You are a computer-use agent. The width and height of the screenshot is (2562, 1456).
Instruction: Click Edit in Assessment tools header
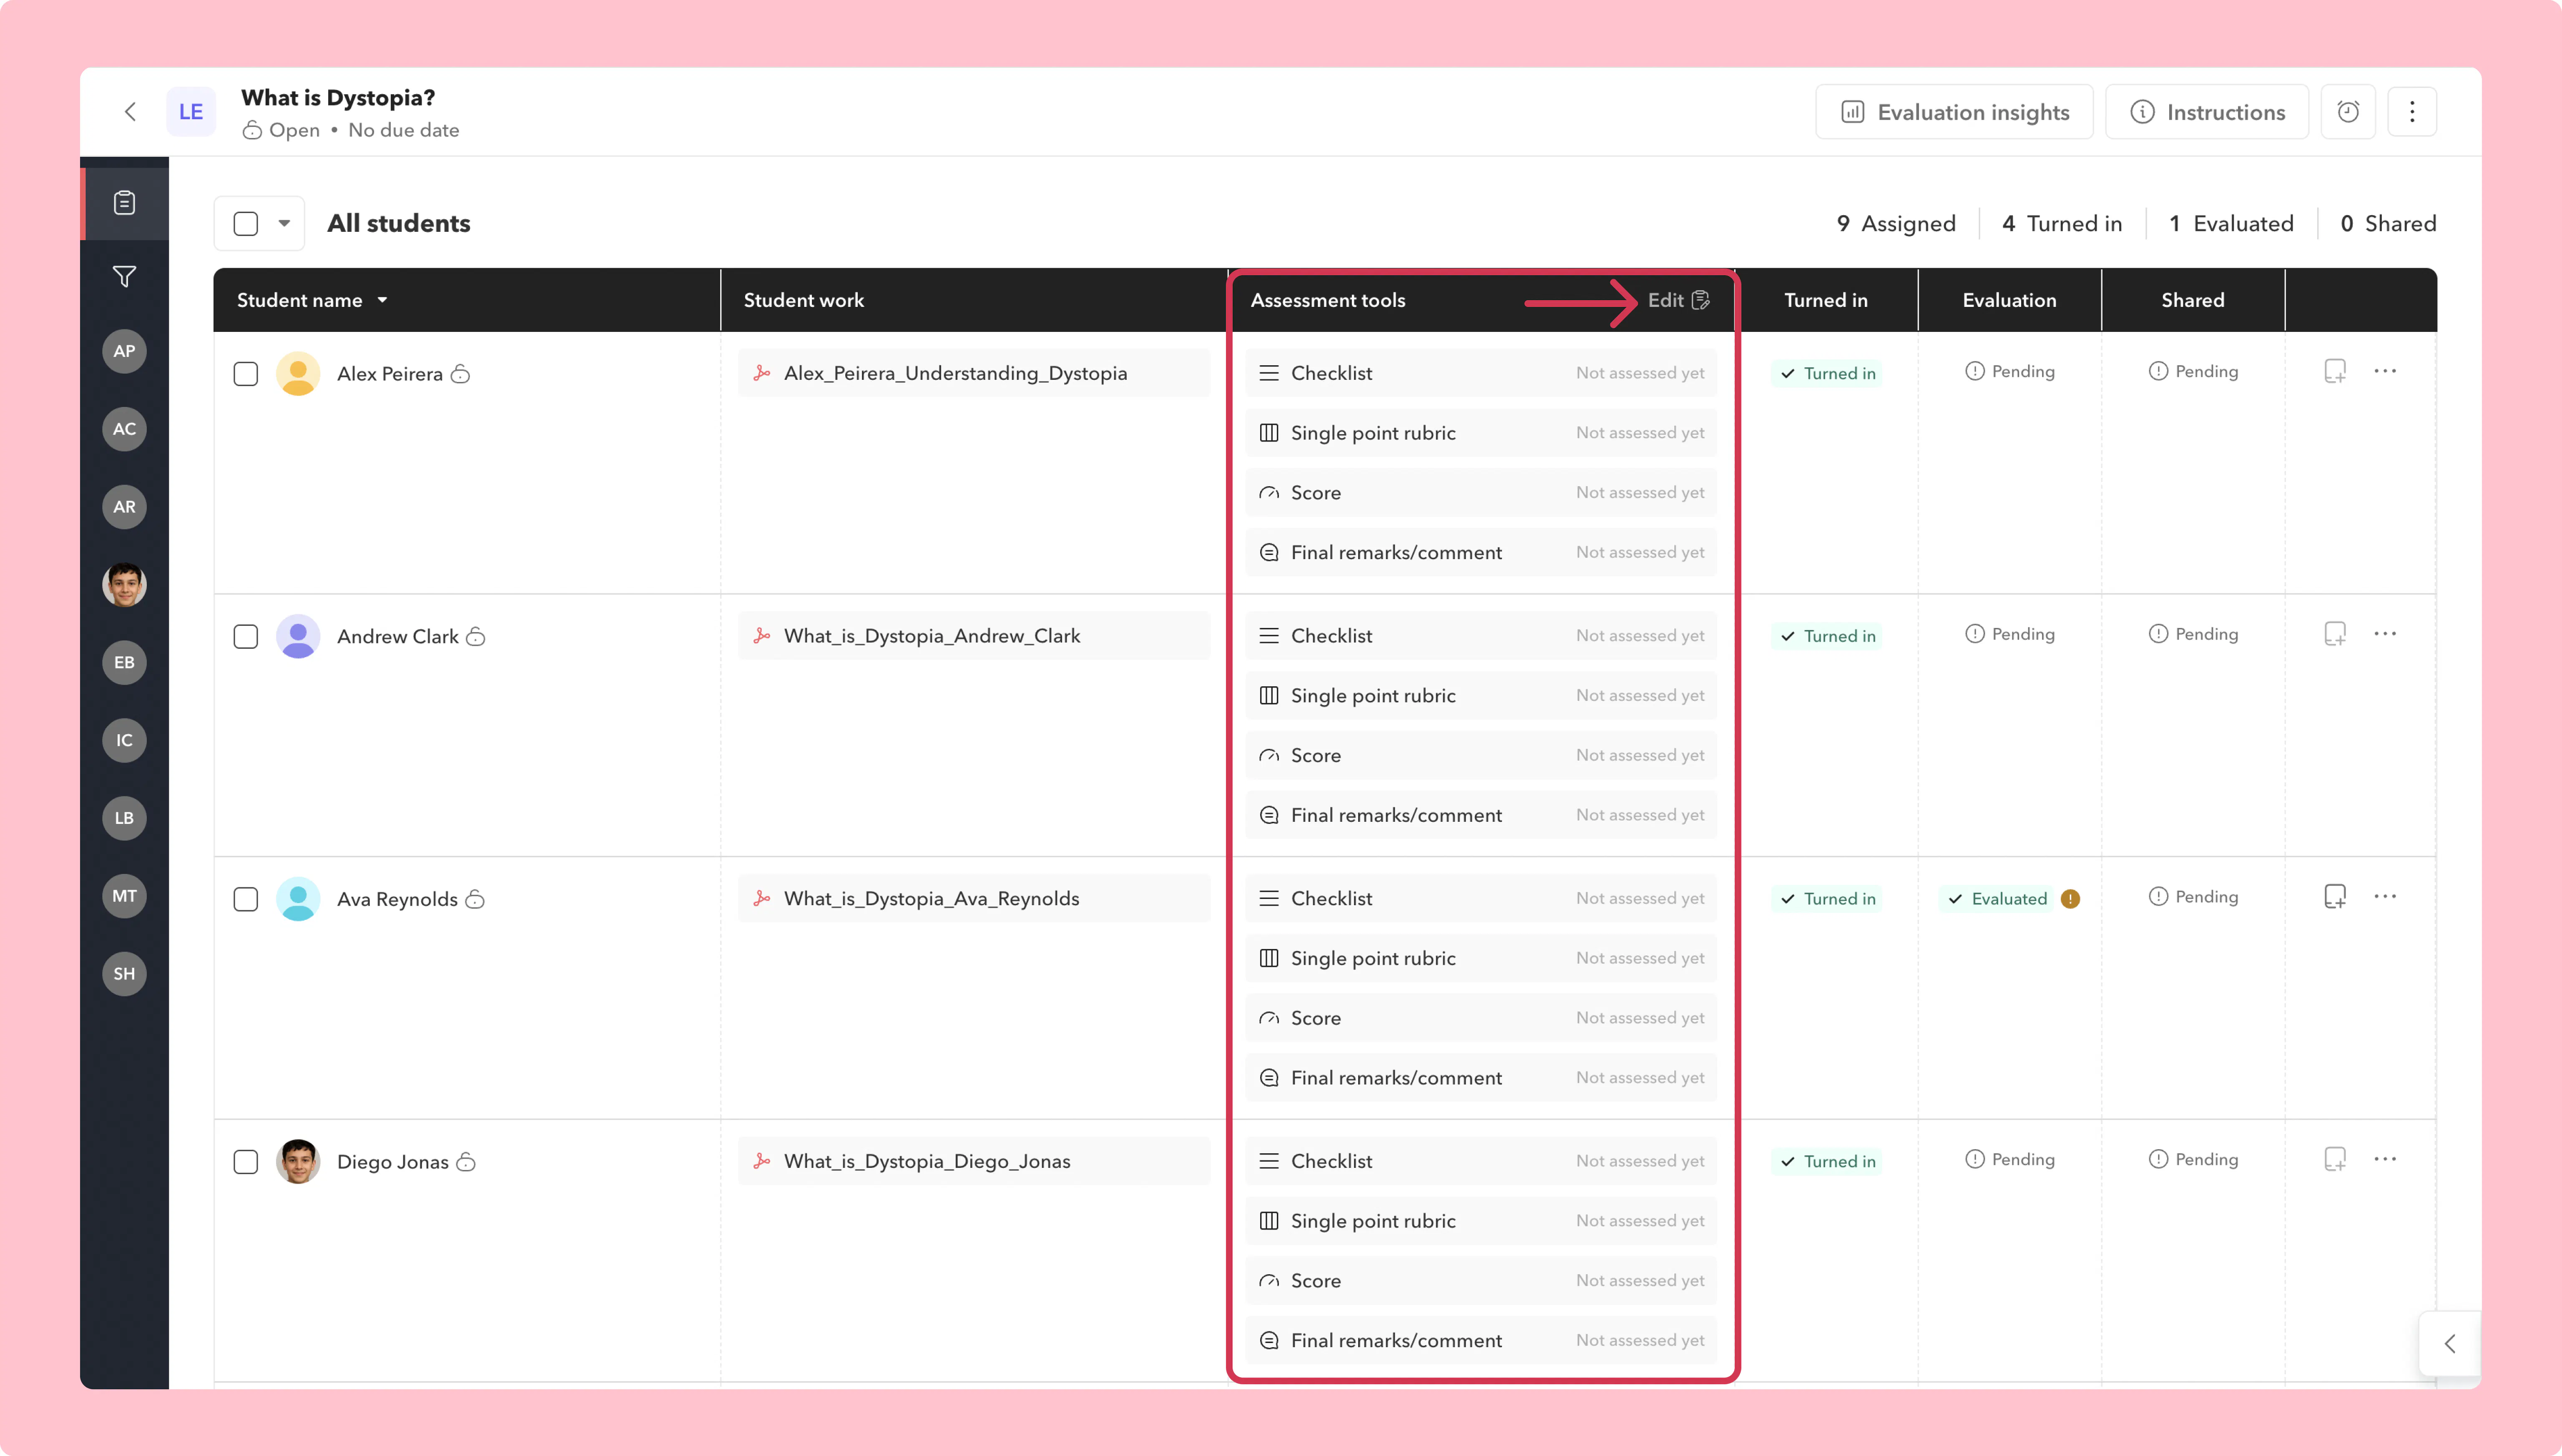(x=1678, y=300)
